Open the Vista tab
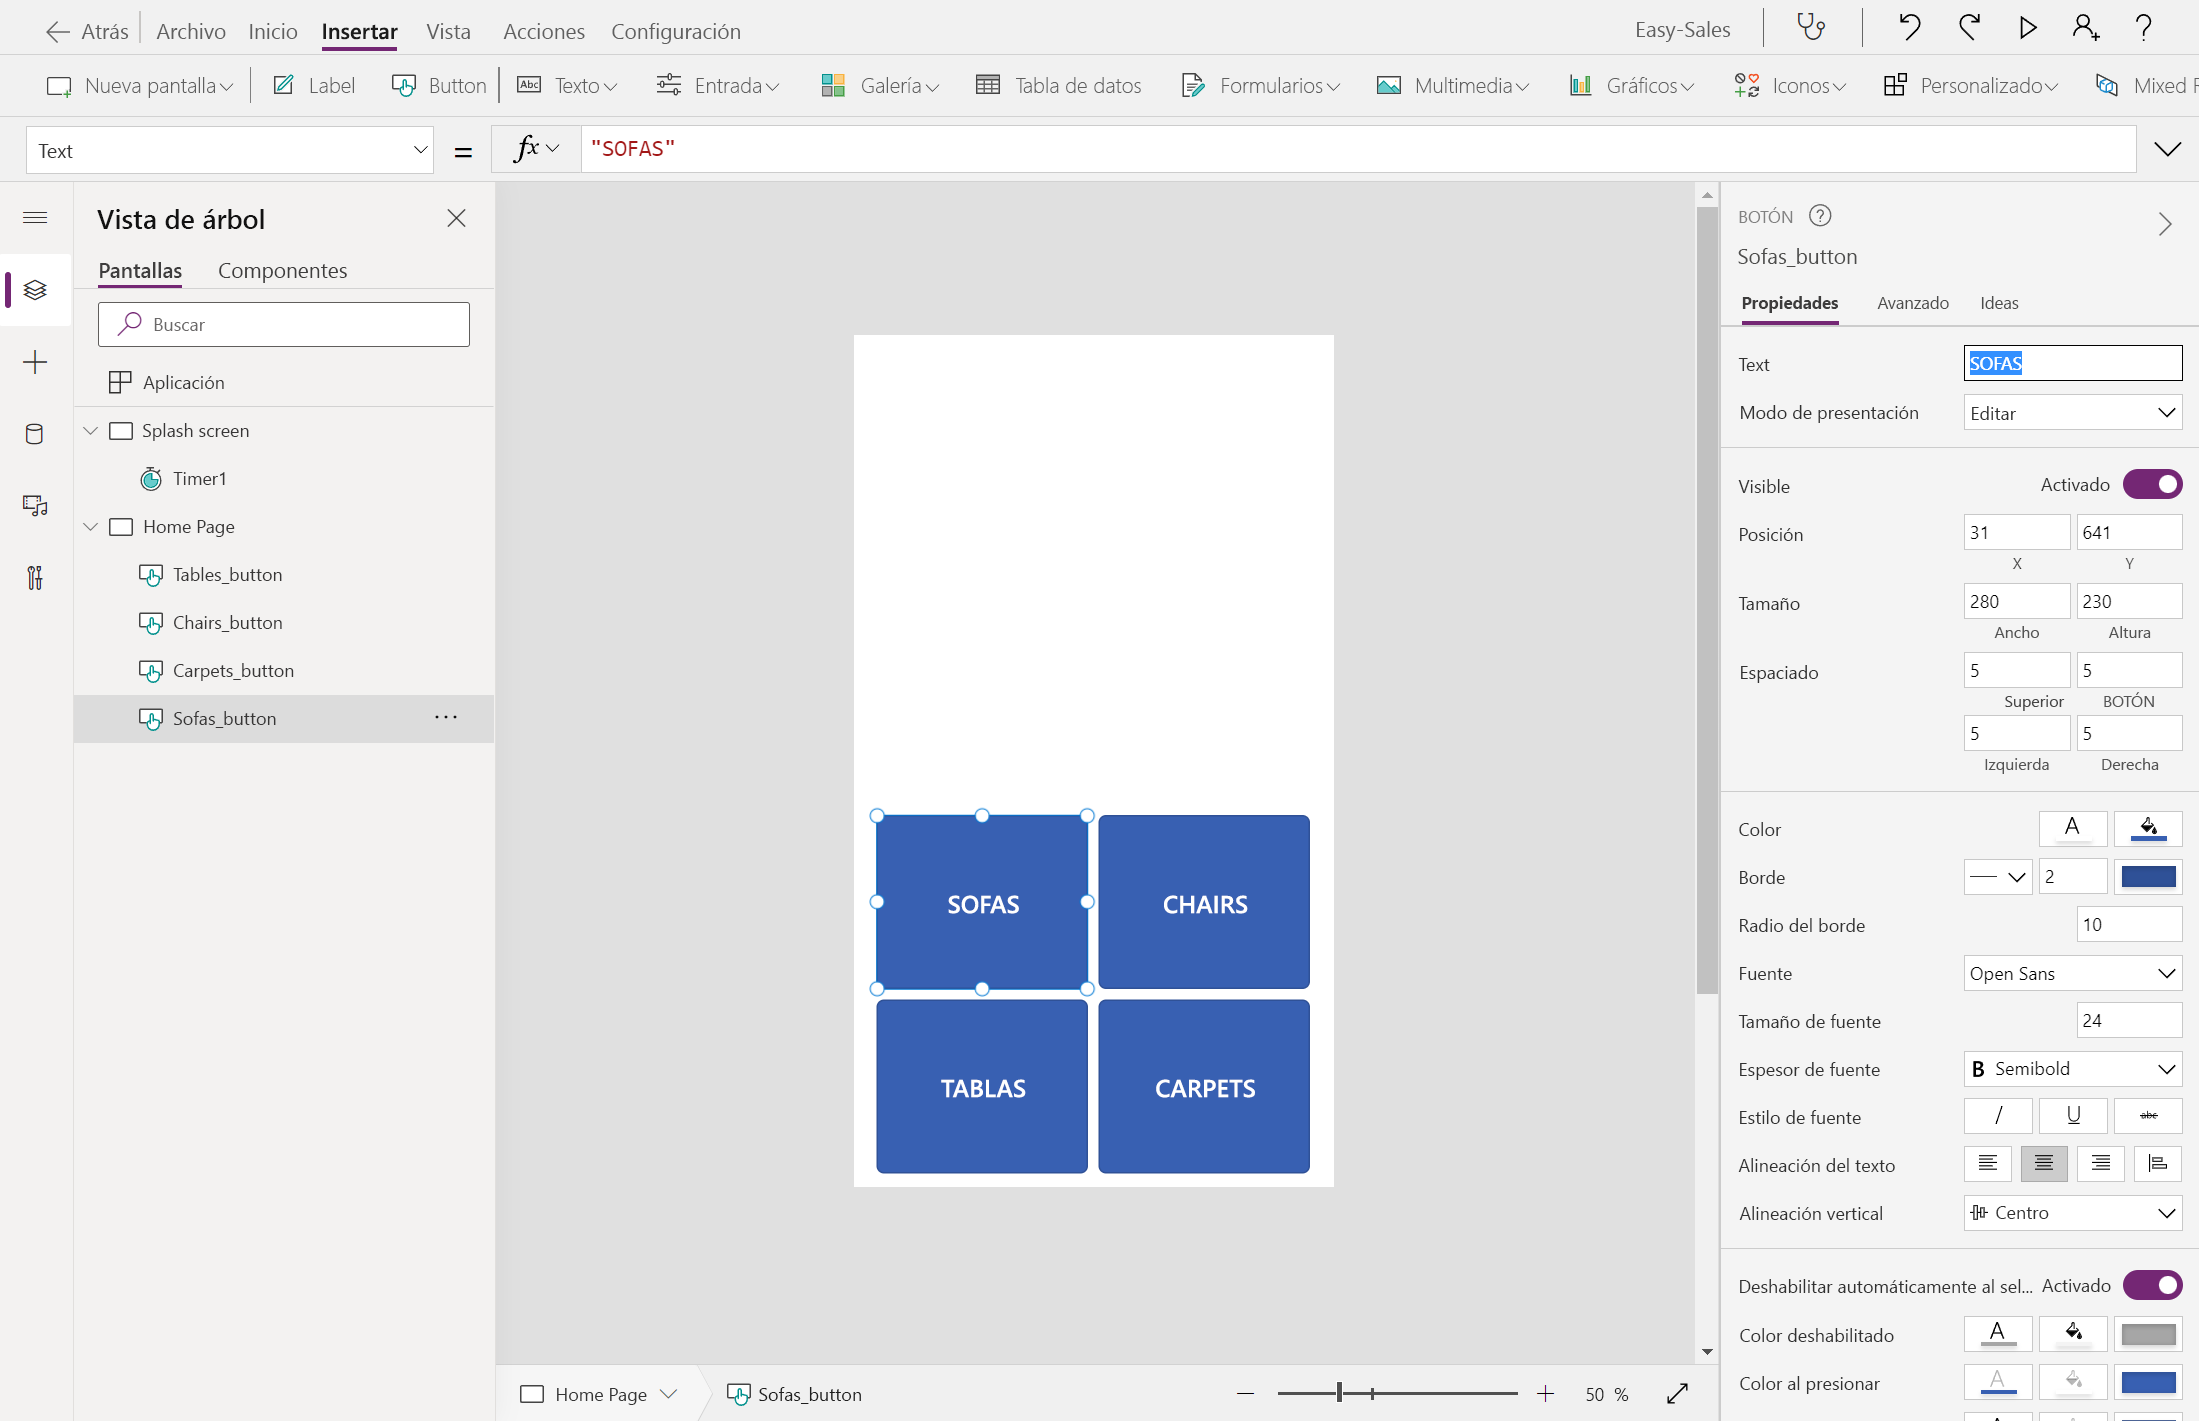2199x1421 pixels. (x=448, y=31)
